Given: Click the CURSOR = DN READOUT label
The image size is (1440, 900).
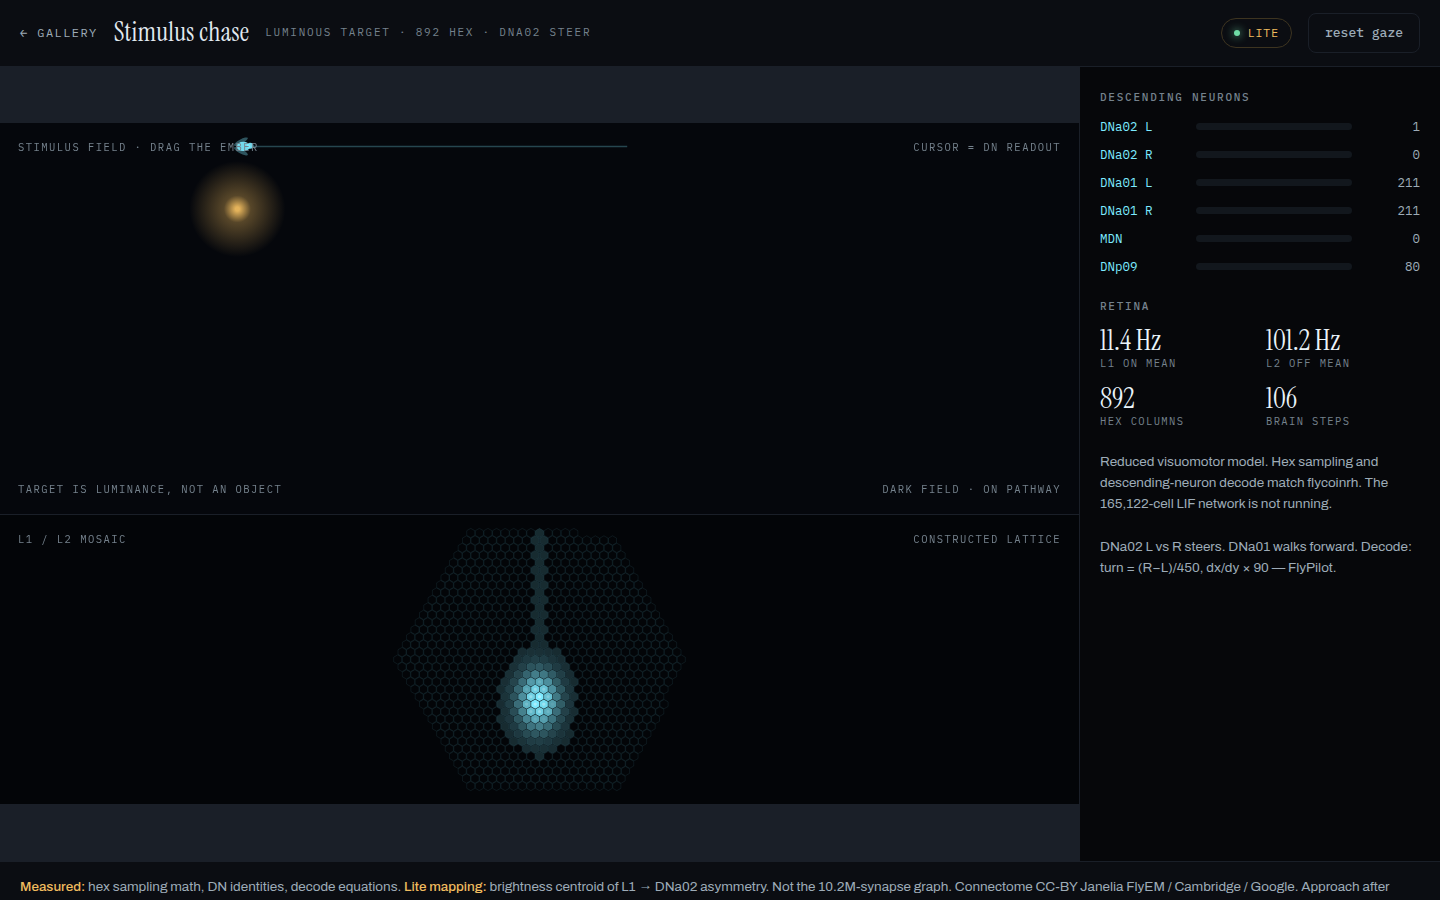Looking at the screenshot, I should tap(987, 147).
